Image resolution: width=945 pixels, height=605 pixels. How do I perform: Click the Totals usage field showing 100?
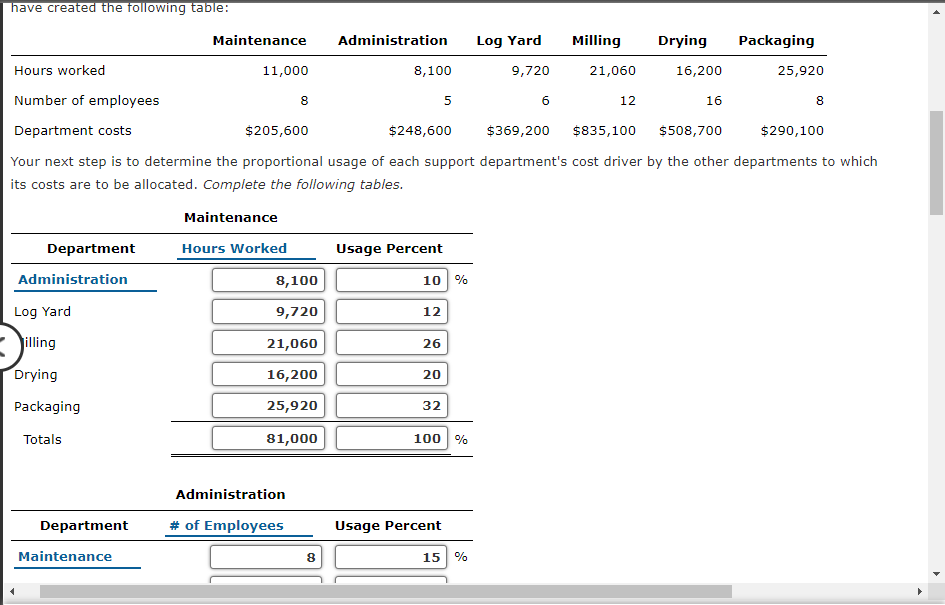pyautogui.click(x=391, y=437)
